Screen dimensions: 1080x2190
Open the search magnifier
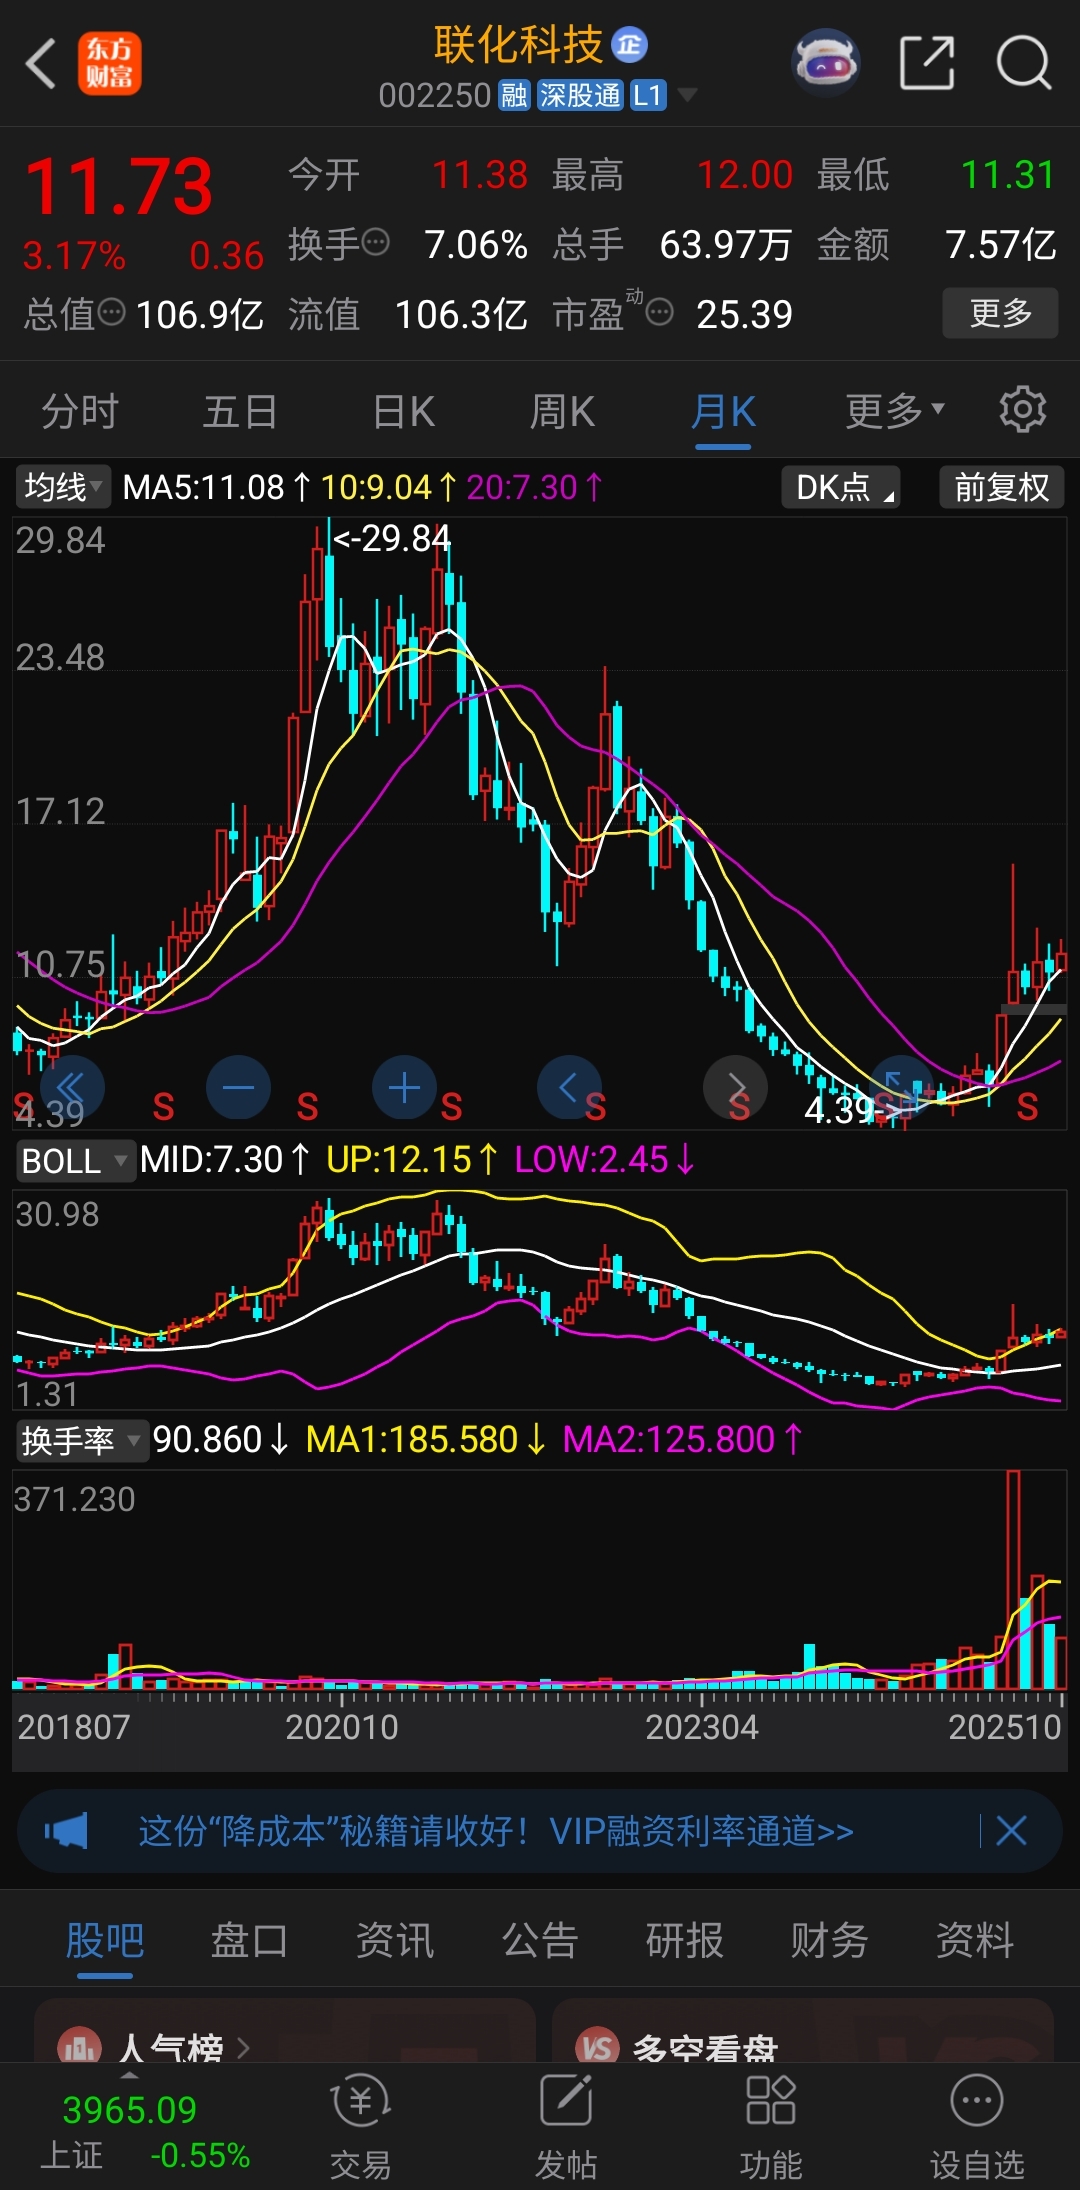tap(1023, 63)
